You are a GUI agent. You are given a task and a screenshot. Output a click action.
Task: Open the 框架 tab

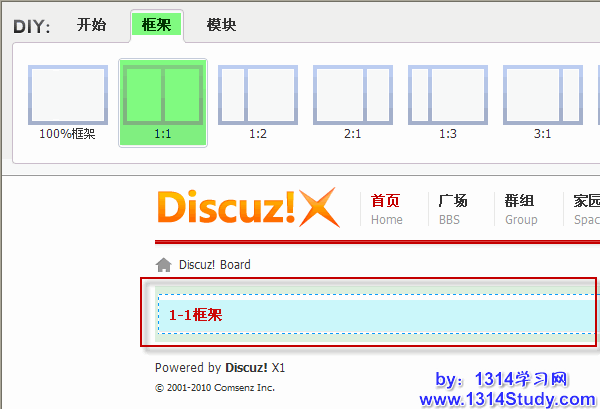156,25
